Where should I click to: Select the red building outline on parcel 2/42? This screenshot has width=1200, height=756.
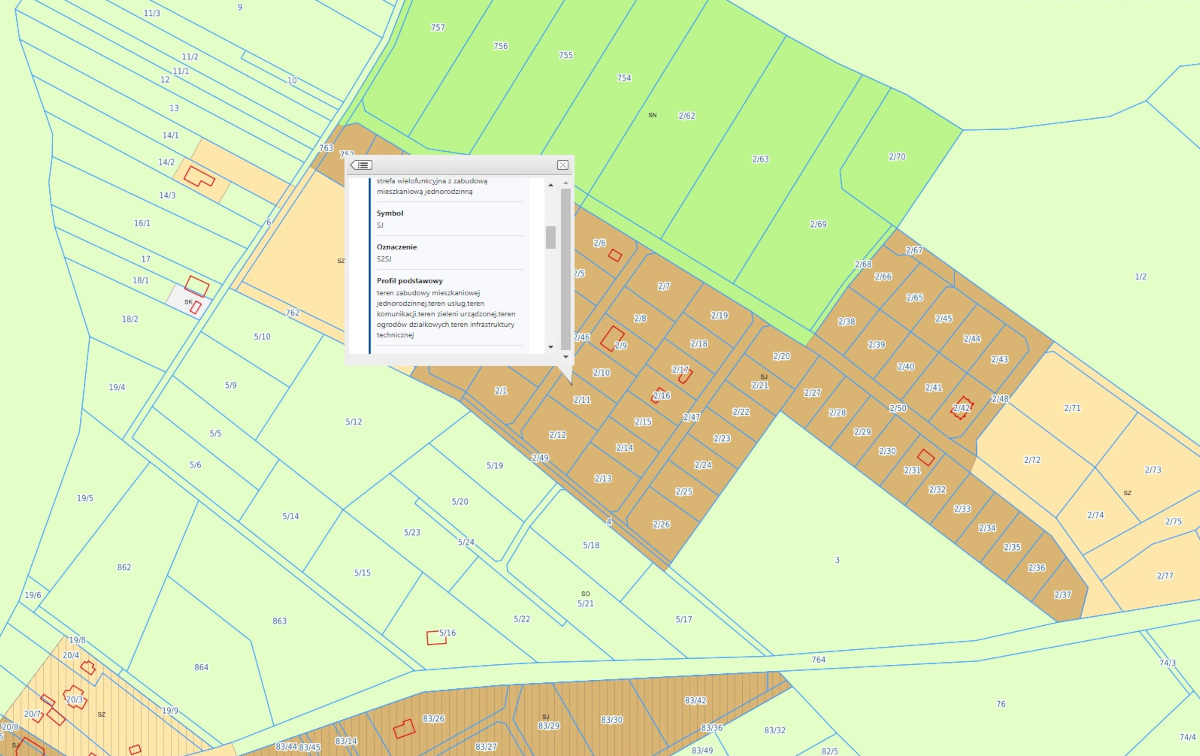click(961, 407)
